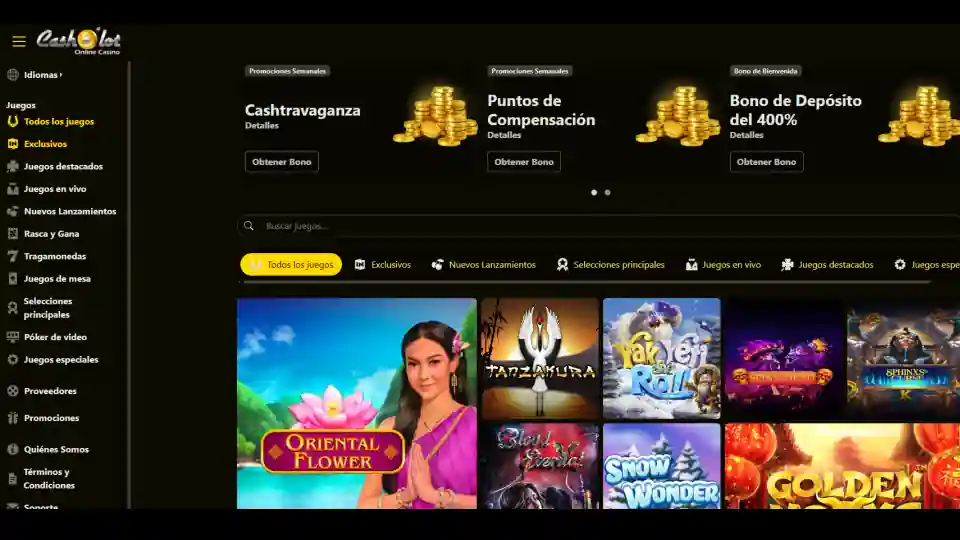Click the horizontal category tabs scrollbar

pyautogui.click(x=587, y=282)
